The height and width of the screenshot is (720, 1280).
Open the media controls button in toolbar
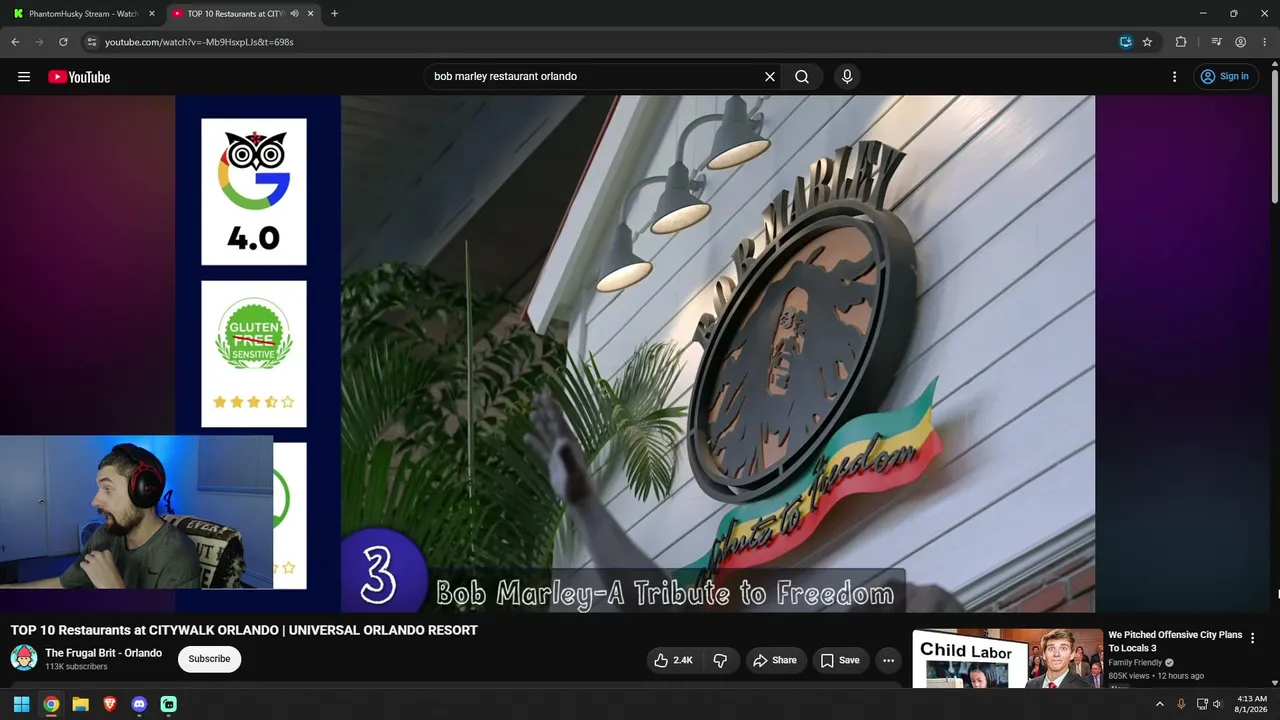click(1216, 42)
